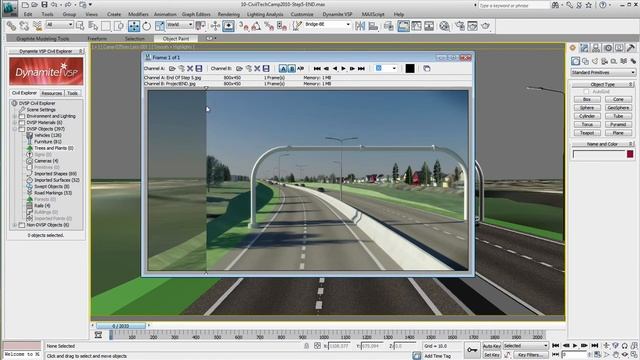Create a Cylinder primitive
Screen dimensions: 640x360
587,116
